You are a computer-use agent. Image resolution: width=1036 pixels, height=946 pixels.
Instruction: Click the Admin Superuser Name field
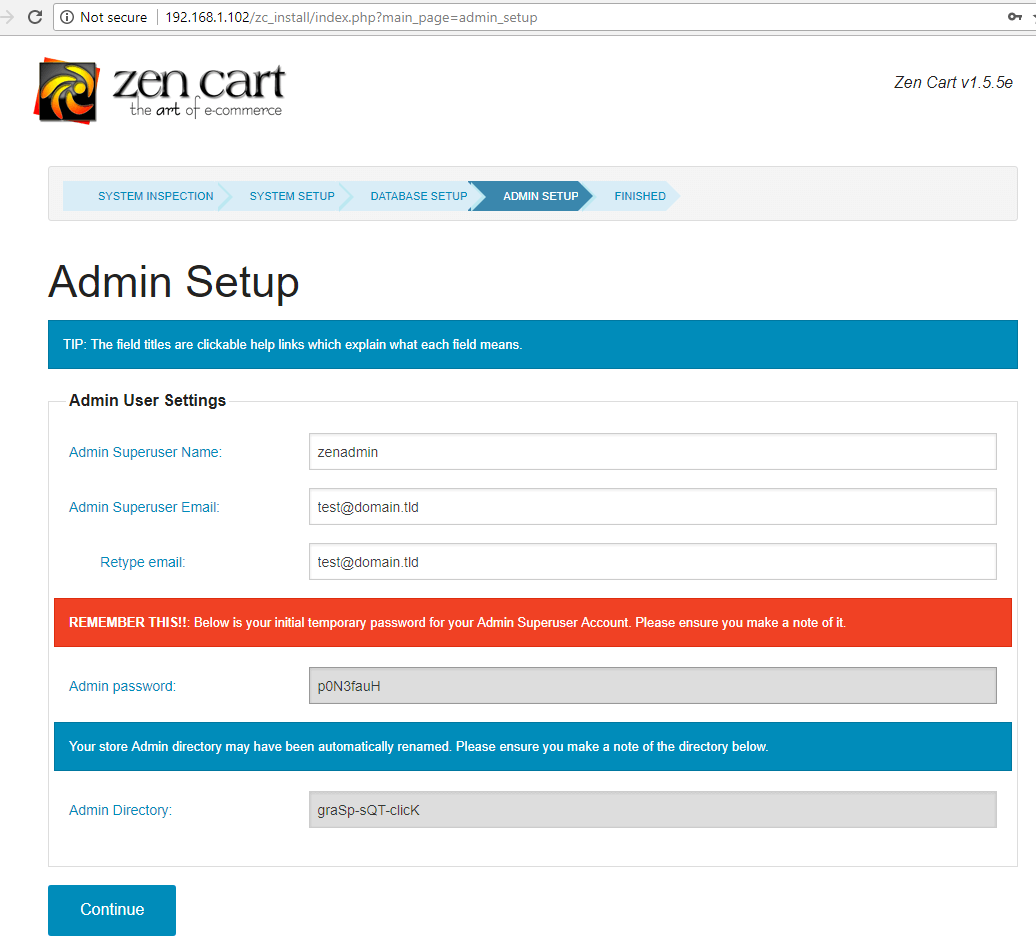point(652,452)
